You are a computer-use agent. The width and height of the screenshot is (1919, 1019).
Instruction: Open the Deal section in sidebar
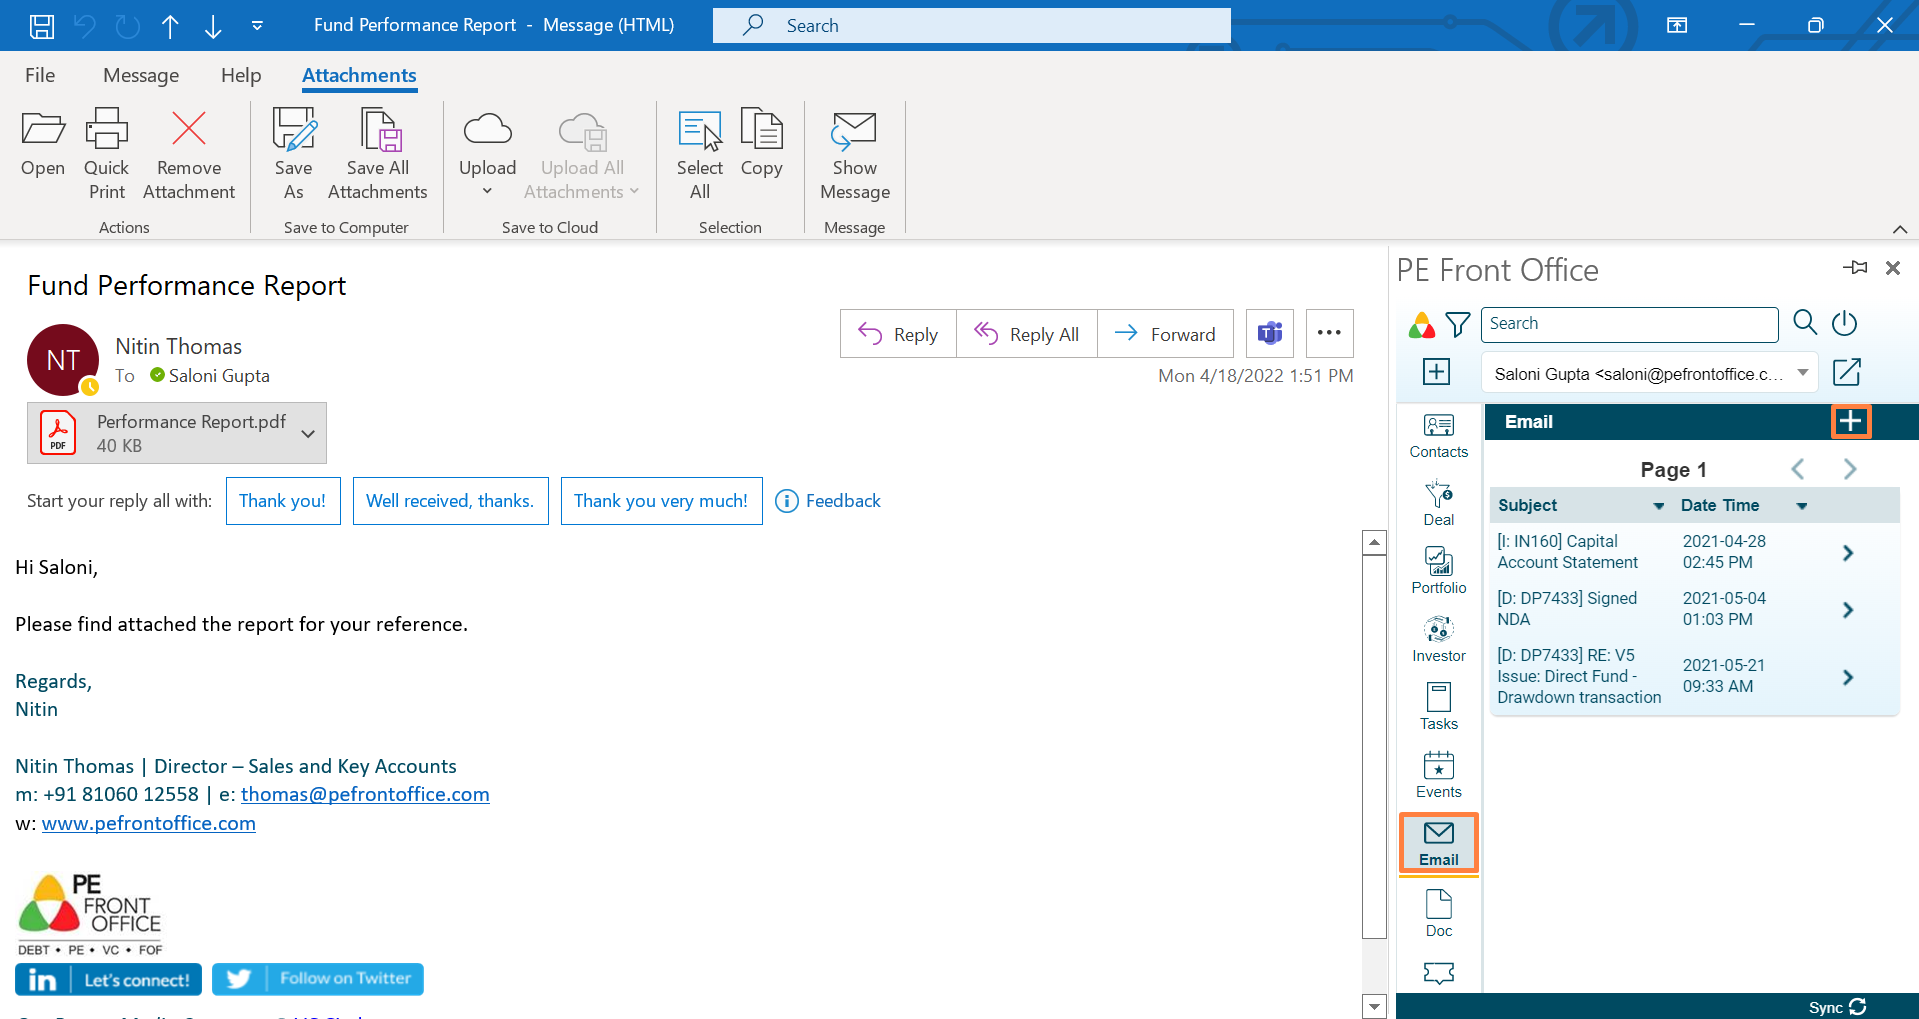(x=1438, y=503)
